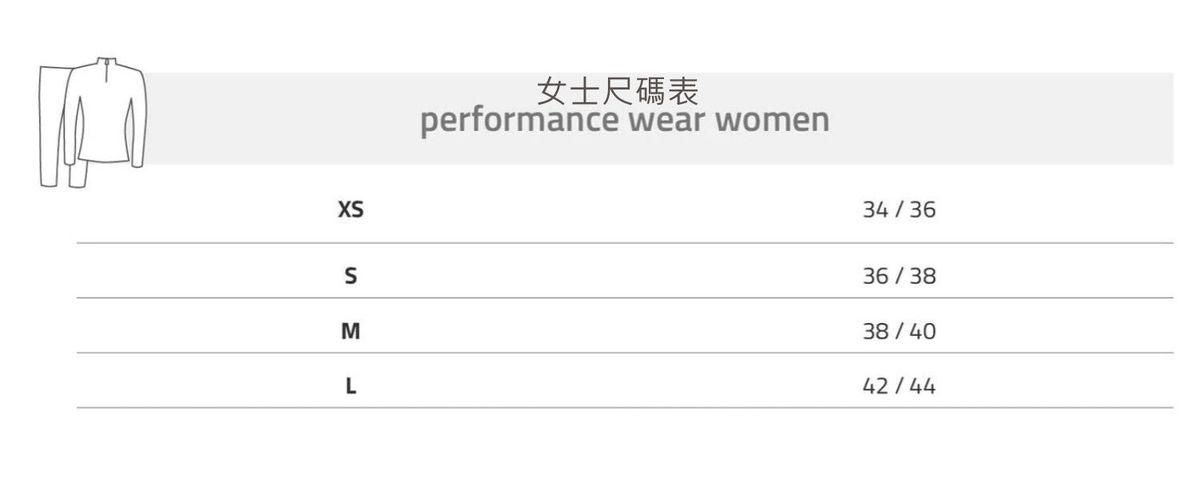The width and height of the screenshot is (1200, 495).
Task: Click the 42 / 44 size value
Action: [899, 386]
